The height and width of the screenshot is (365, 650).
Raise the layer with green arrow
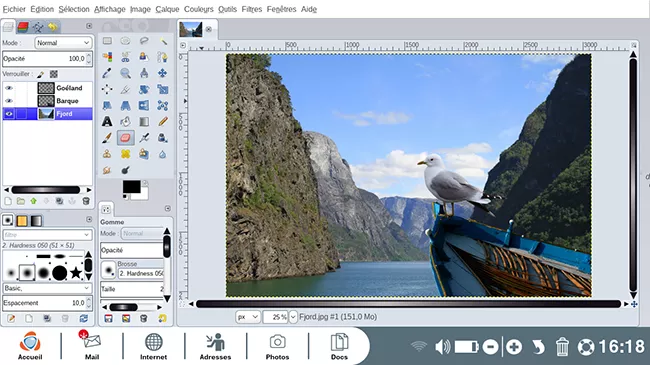tap(34, 201)
